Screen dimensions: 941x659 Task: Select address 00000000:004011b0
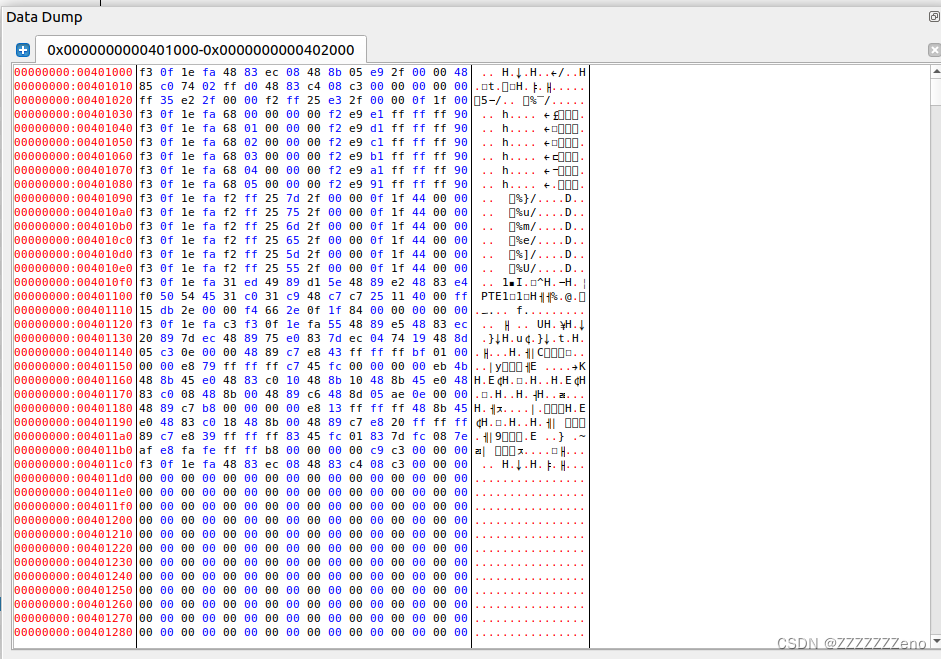pos(73,450)
